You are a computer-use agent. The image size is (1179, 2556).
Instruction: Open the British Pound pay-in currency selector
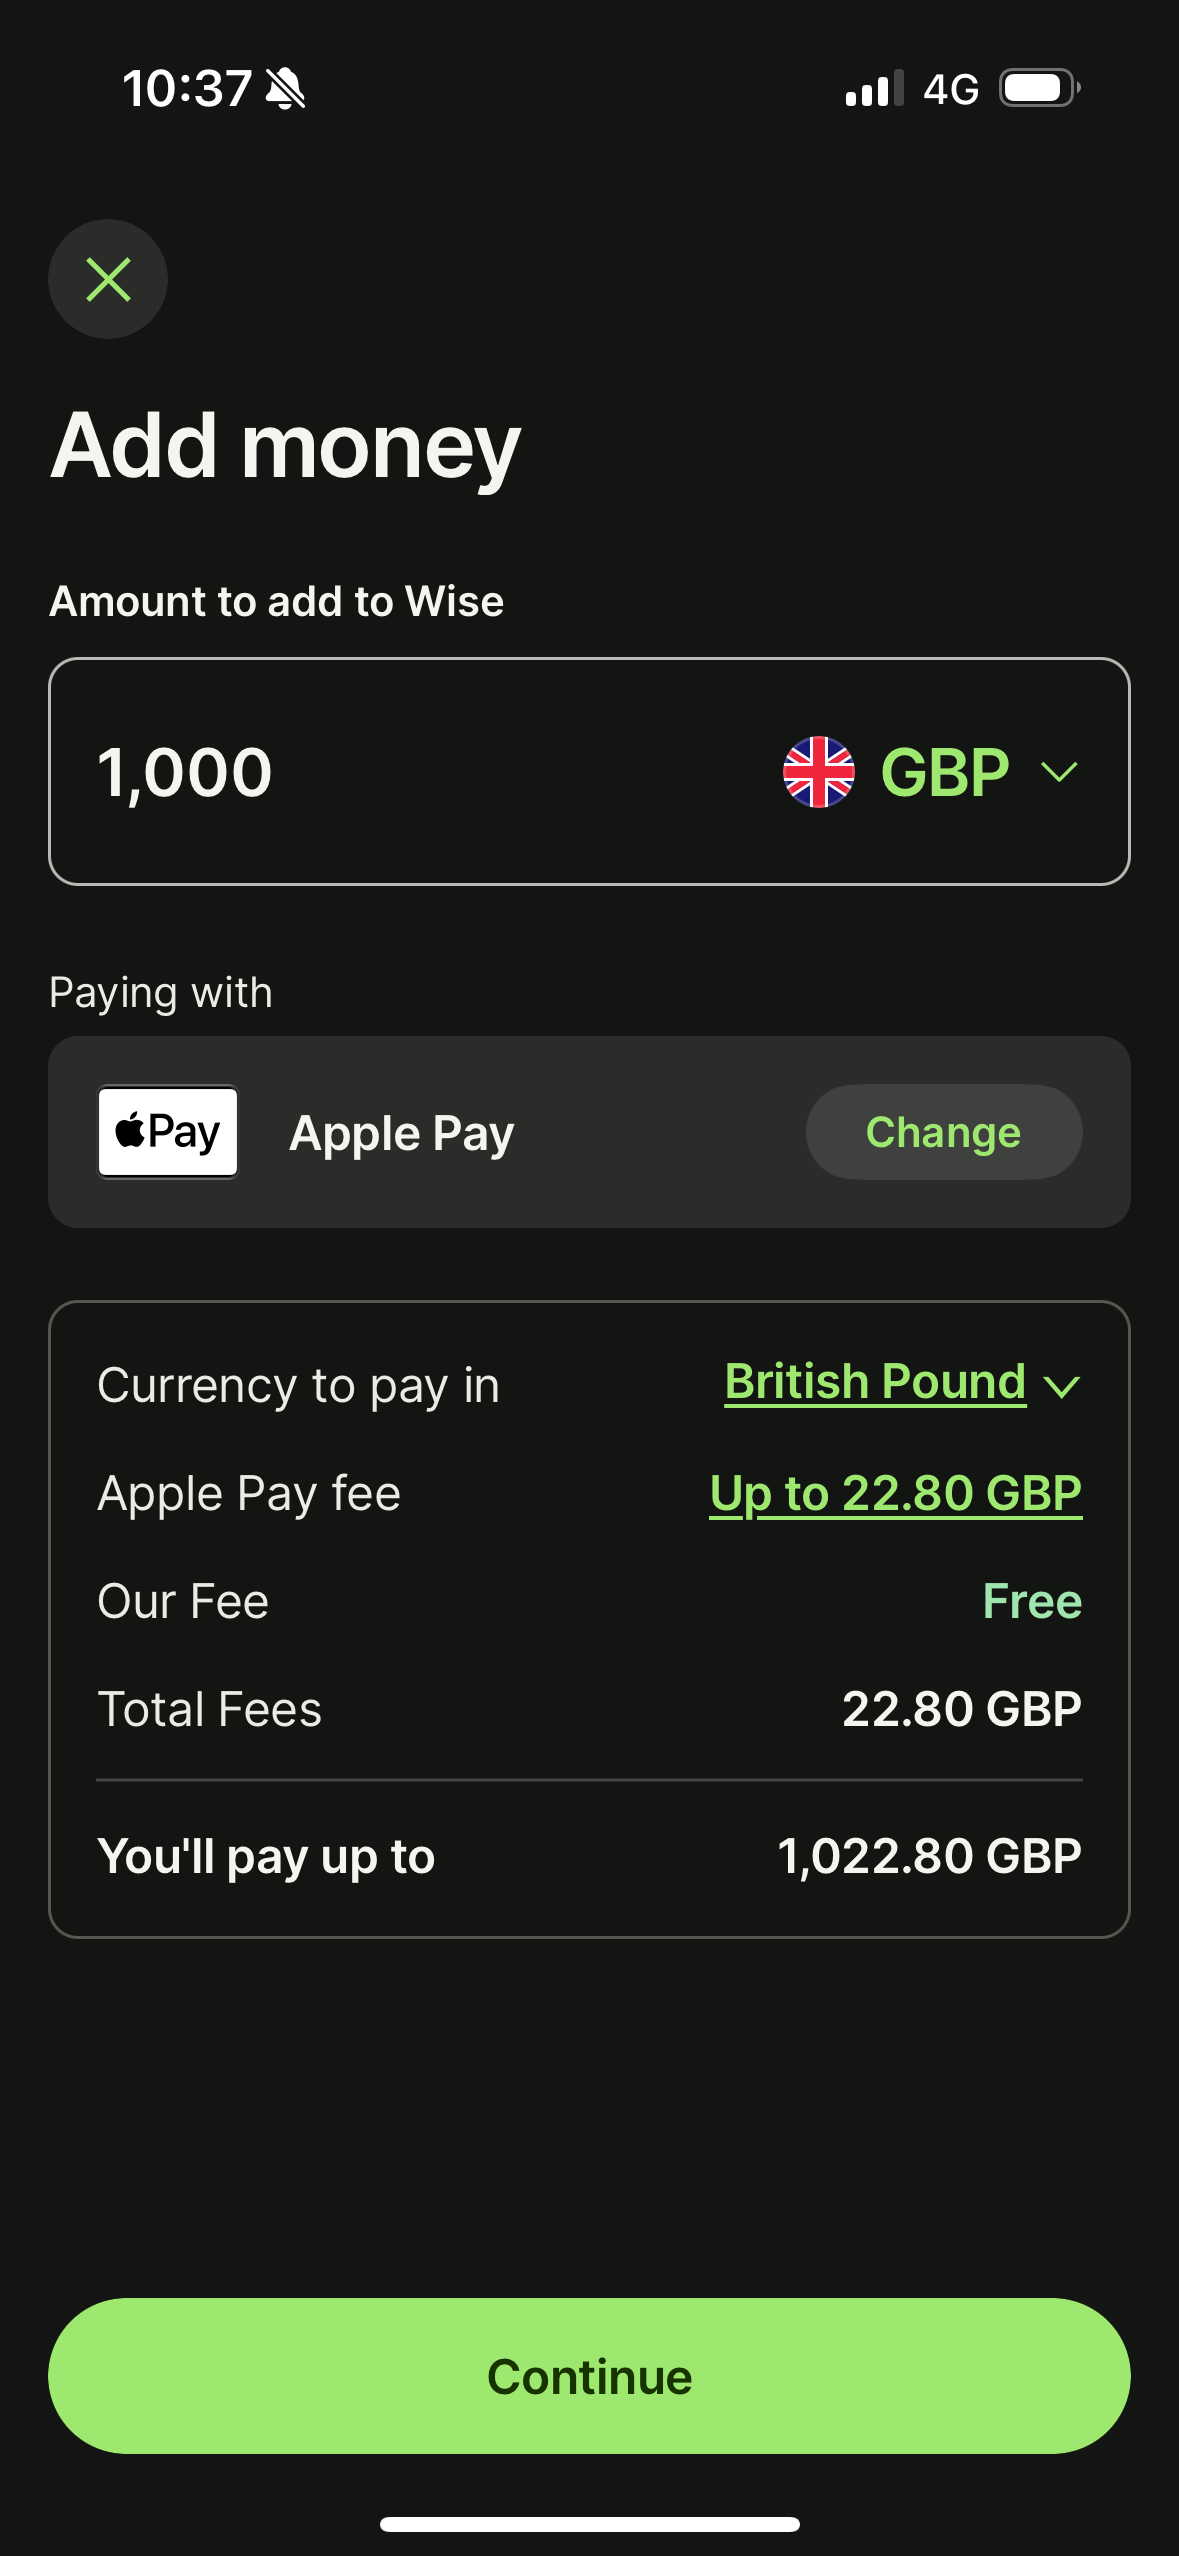[x=875, y=1383]
